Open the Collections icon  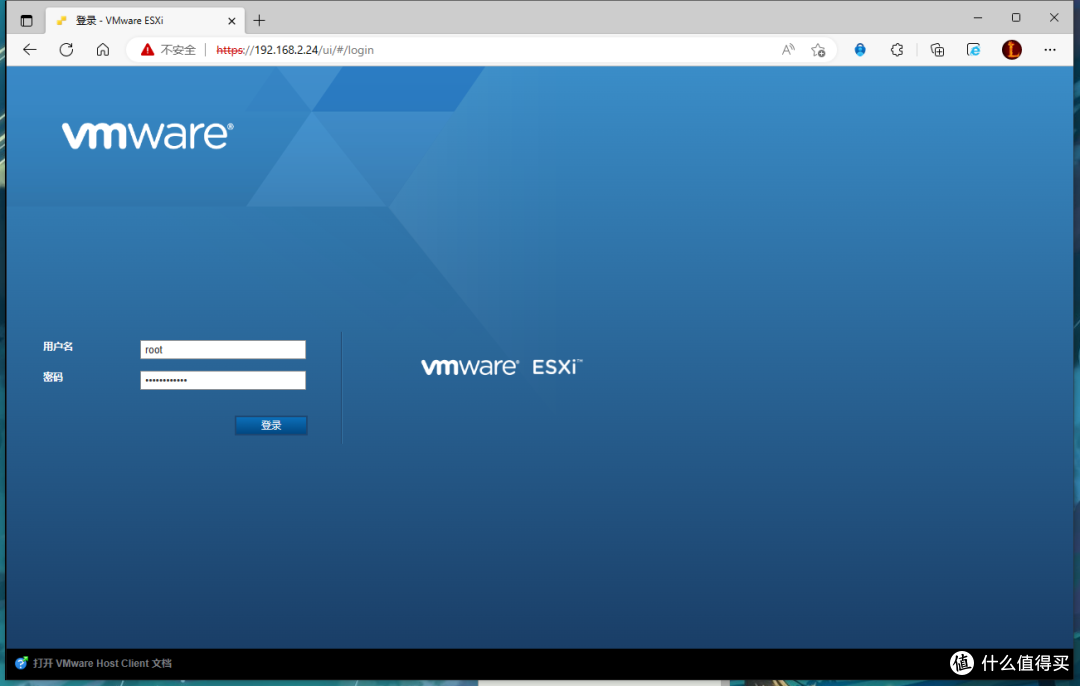click(x=937, y=49)
